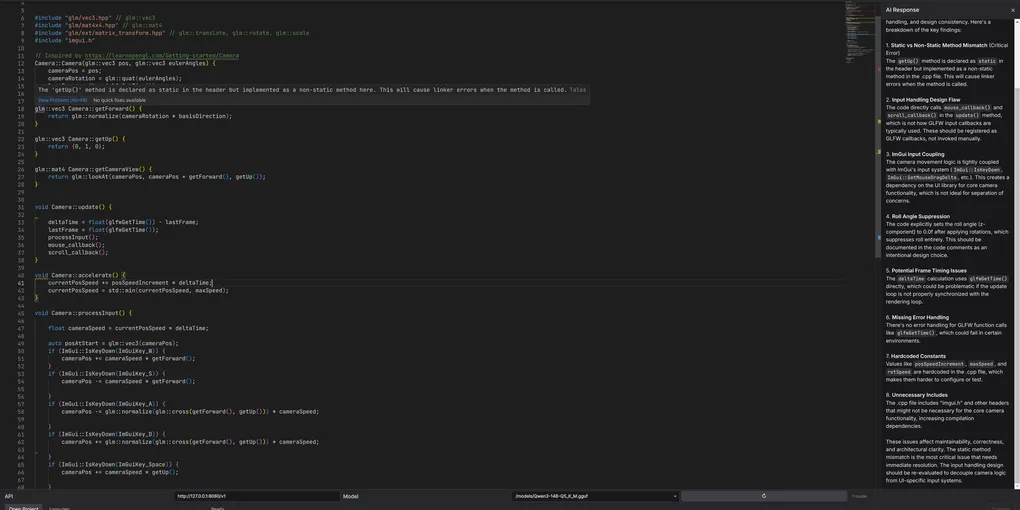Click the 'processInput();' call in update

tap(73, 237)
